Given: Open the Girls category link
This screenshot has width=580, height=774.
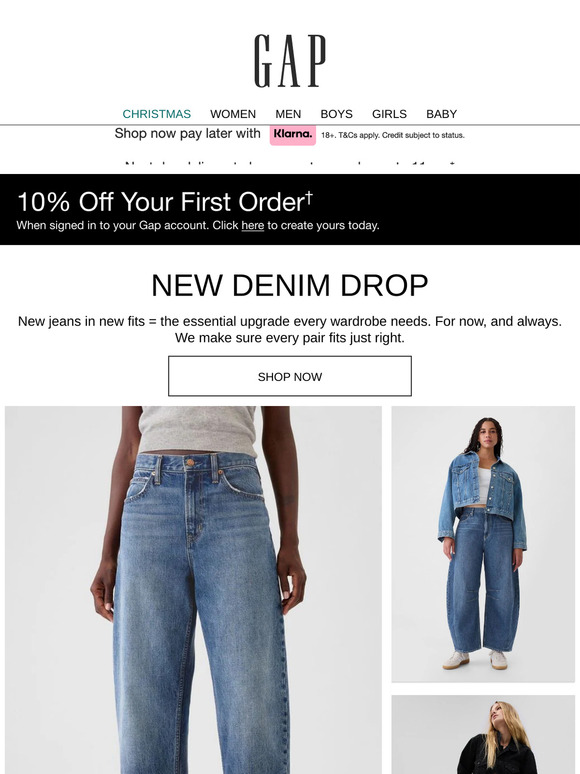Looking at the screenshot, I should (389, 114).
